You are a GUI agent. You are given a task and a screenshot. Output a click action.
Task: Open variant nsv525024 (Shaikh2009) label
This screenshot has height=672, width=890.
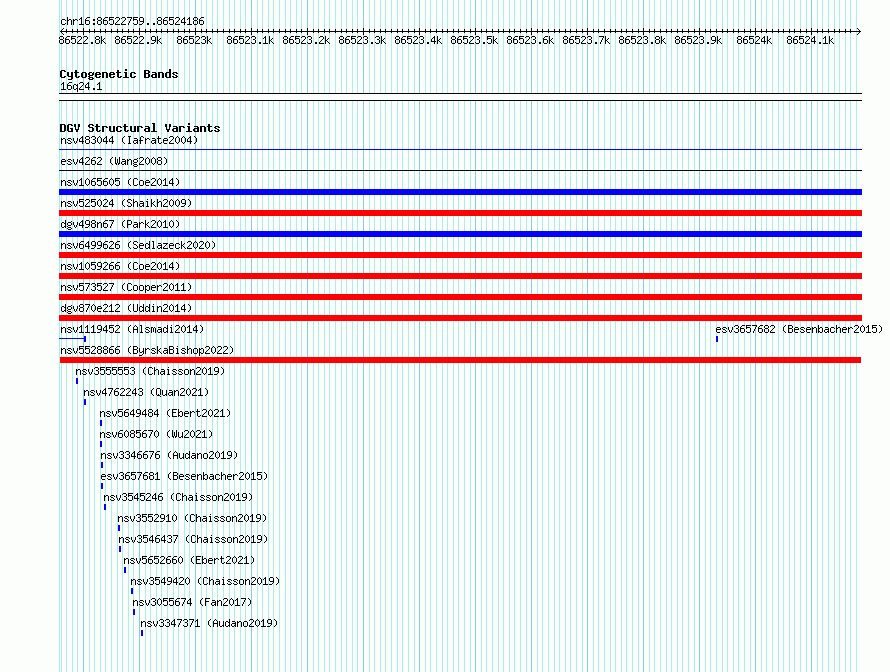[126, 203]
